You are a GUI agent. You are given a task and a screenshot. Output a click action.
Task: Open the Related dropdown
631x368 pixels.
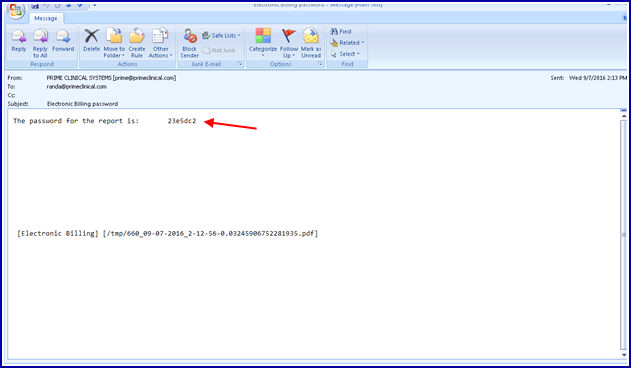(346, 42)
